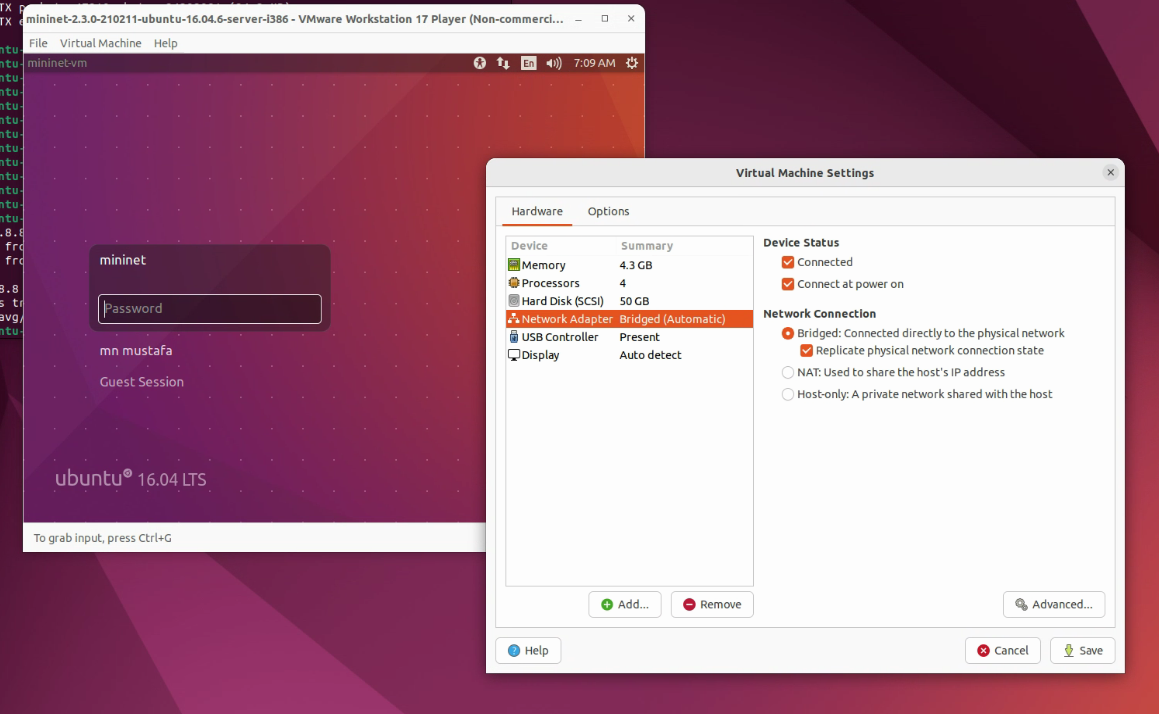Minimize the VMware Player window
This screenshot has width=1159, height=714.
pos(578,18)
